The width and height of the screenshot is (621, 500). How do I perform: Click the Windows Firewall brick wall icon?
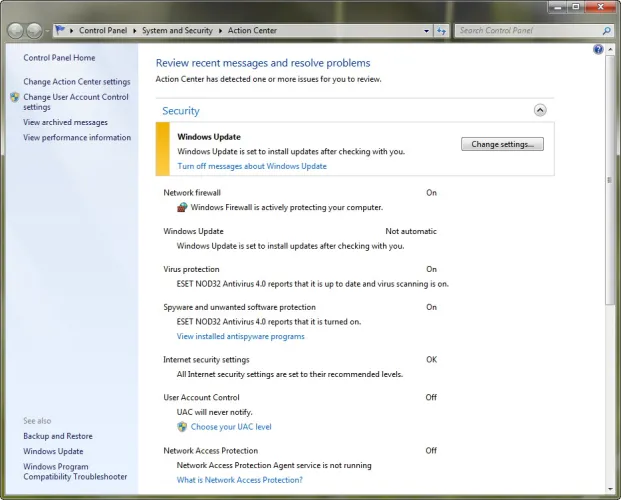(182, 207)
